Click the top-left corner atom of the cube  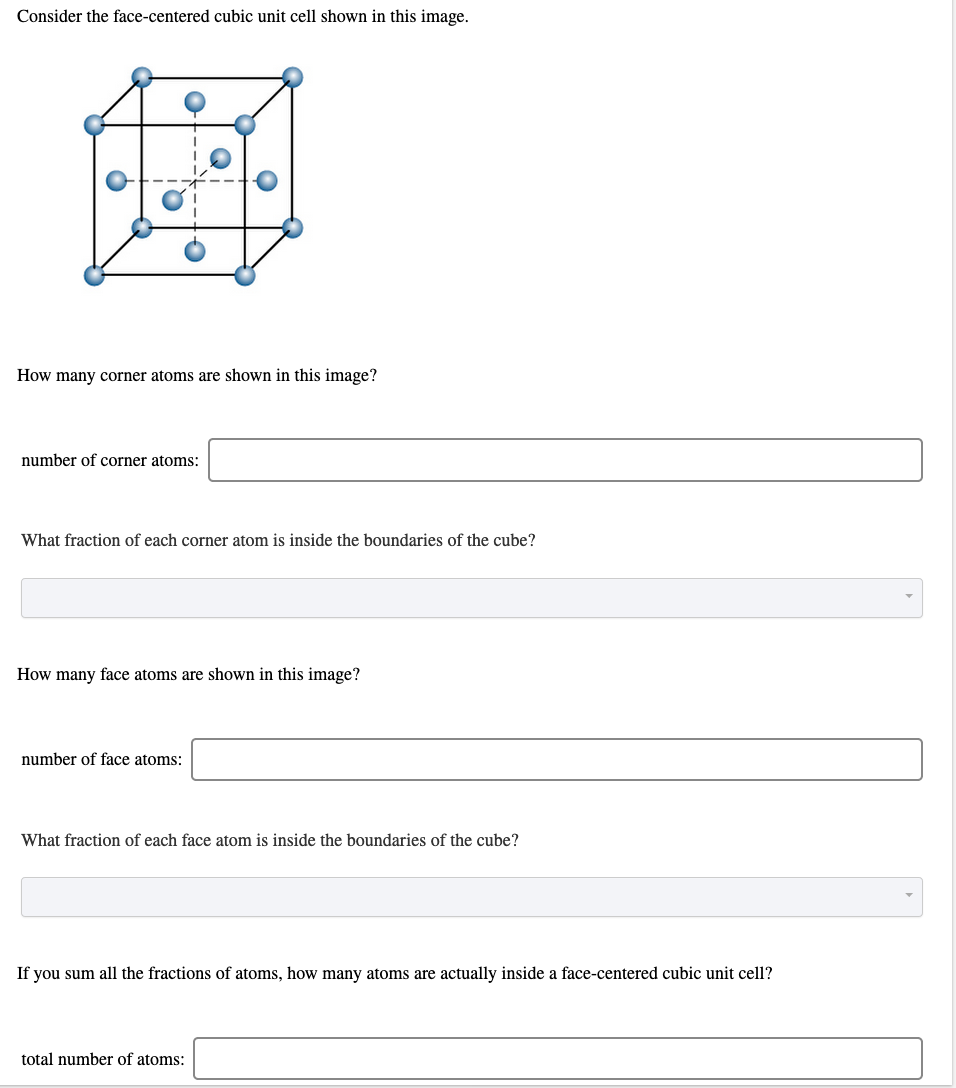[95, 126]
